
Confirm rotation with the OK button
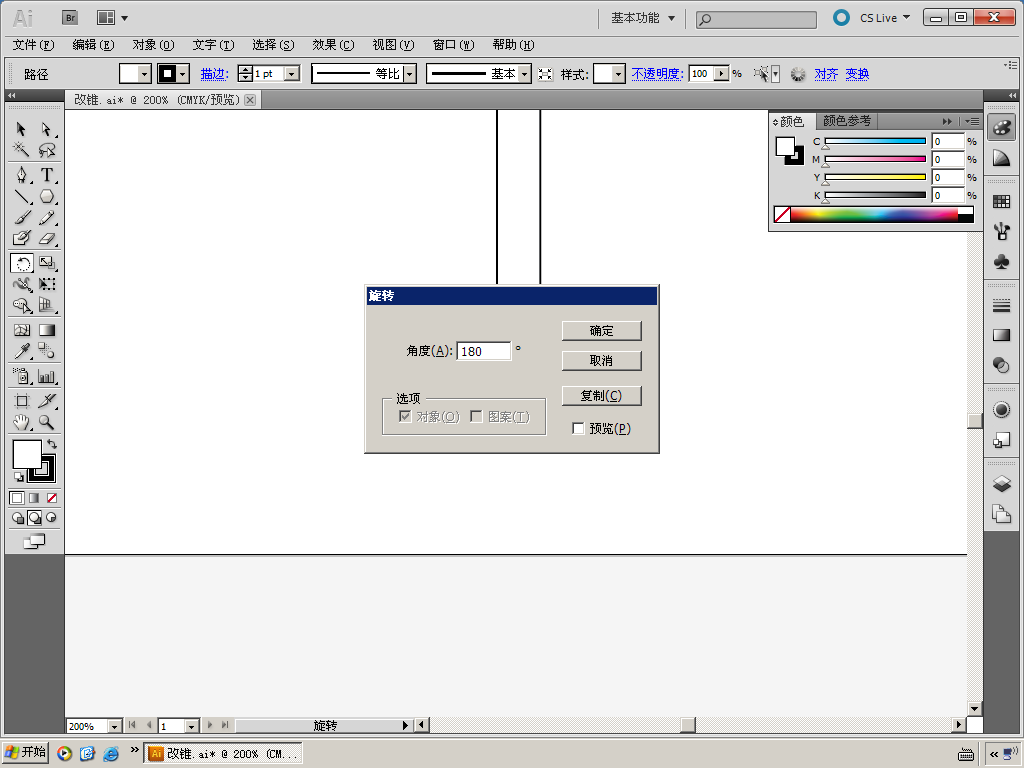(x=601, y=330)
